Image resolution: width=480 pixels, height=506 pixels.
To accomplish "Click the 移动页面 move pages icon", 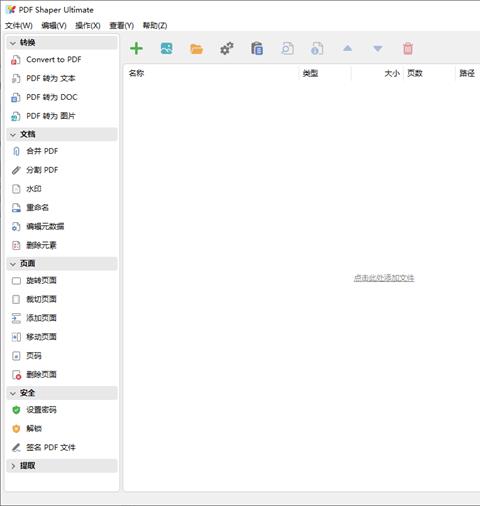I will 16,337.
